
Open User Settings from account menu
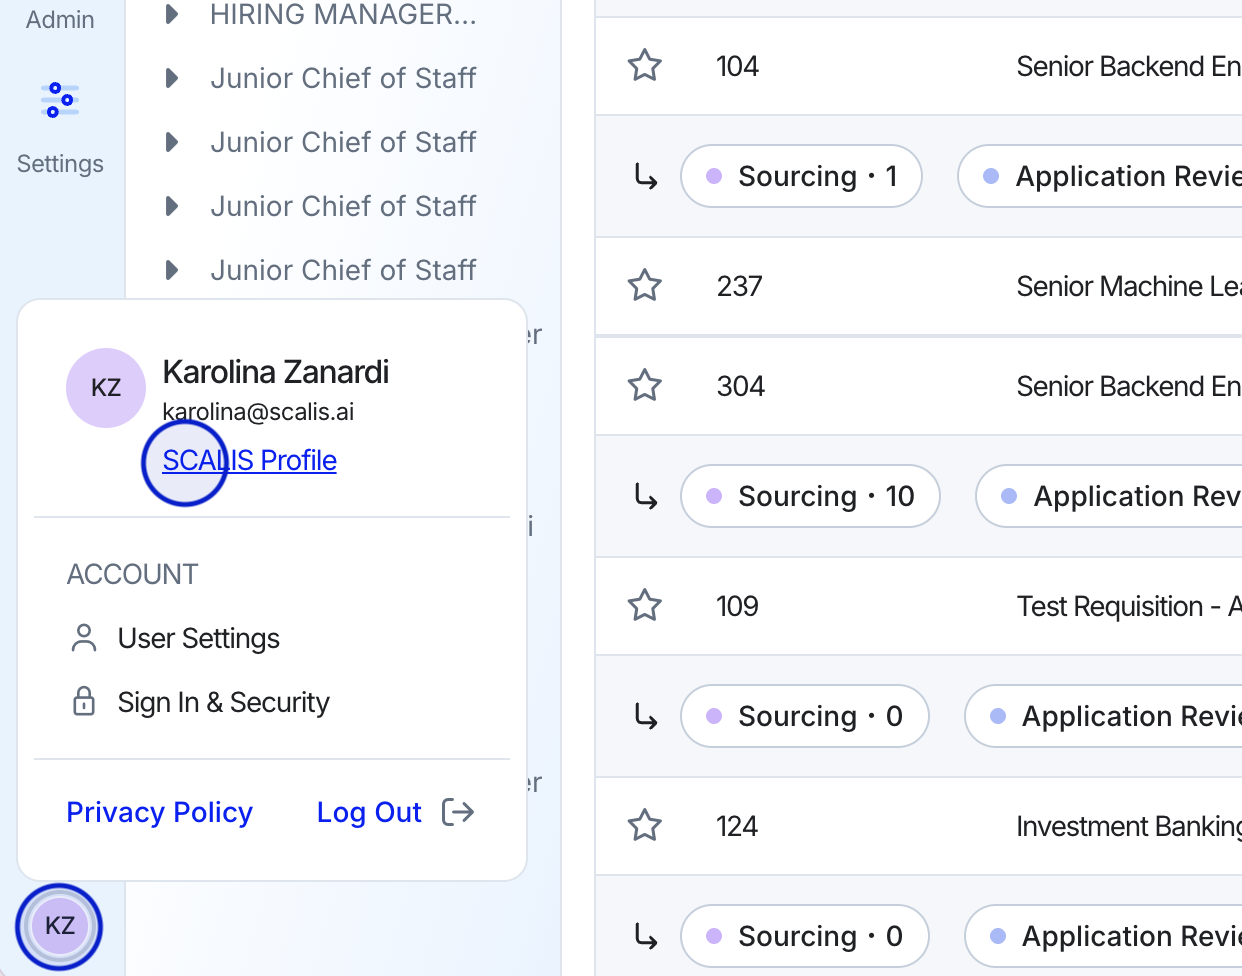click(x=198, y=638)
